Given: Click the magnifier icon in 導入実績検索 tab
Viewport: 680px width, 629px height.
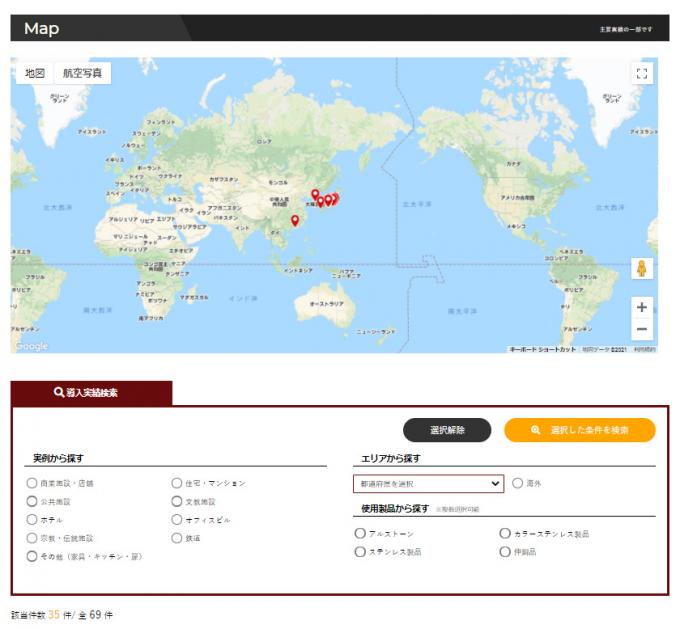Looking at the screenshot, I should 59,393.
